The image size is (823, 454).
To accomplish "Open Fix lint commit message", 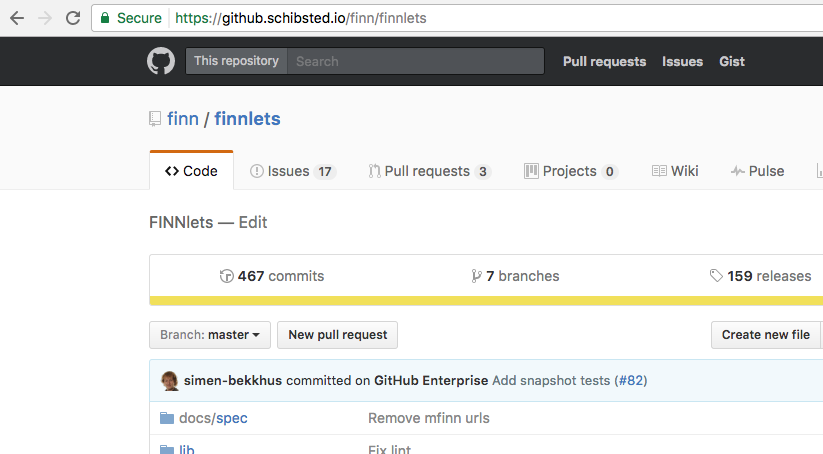I will [389, 449].
